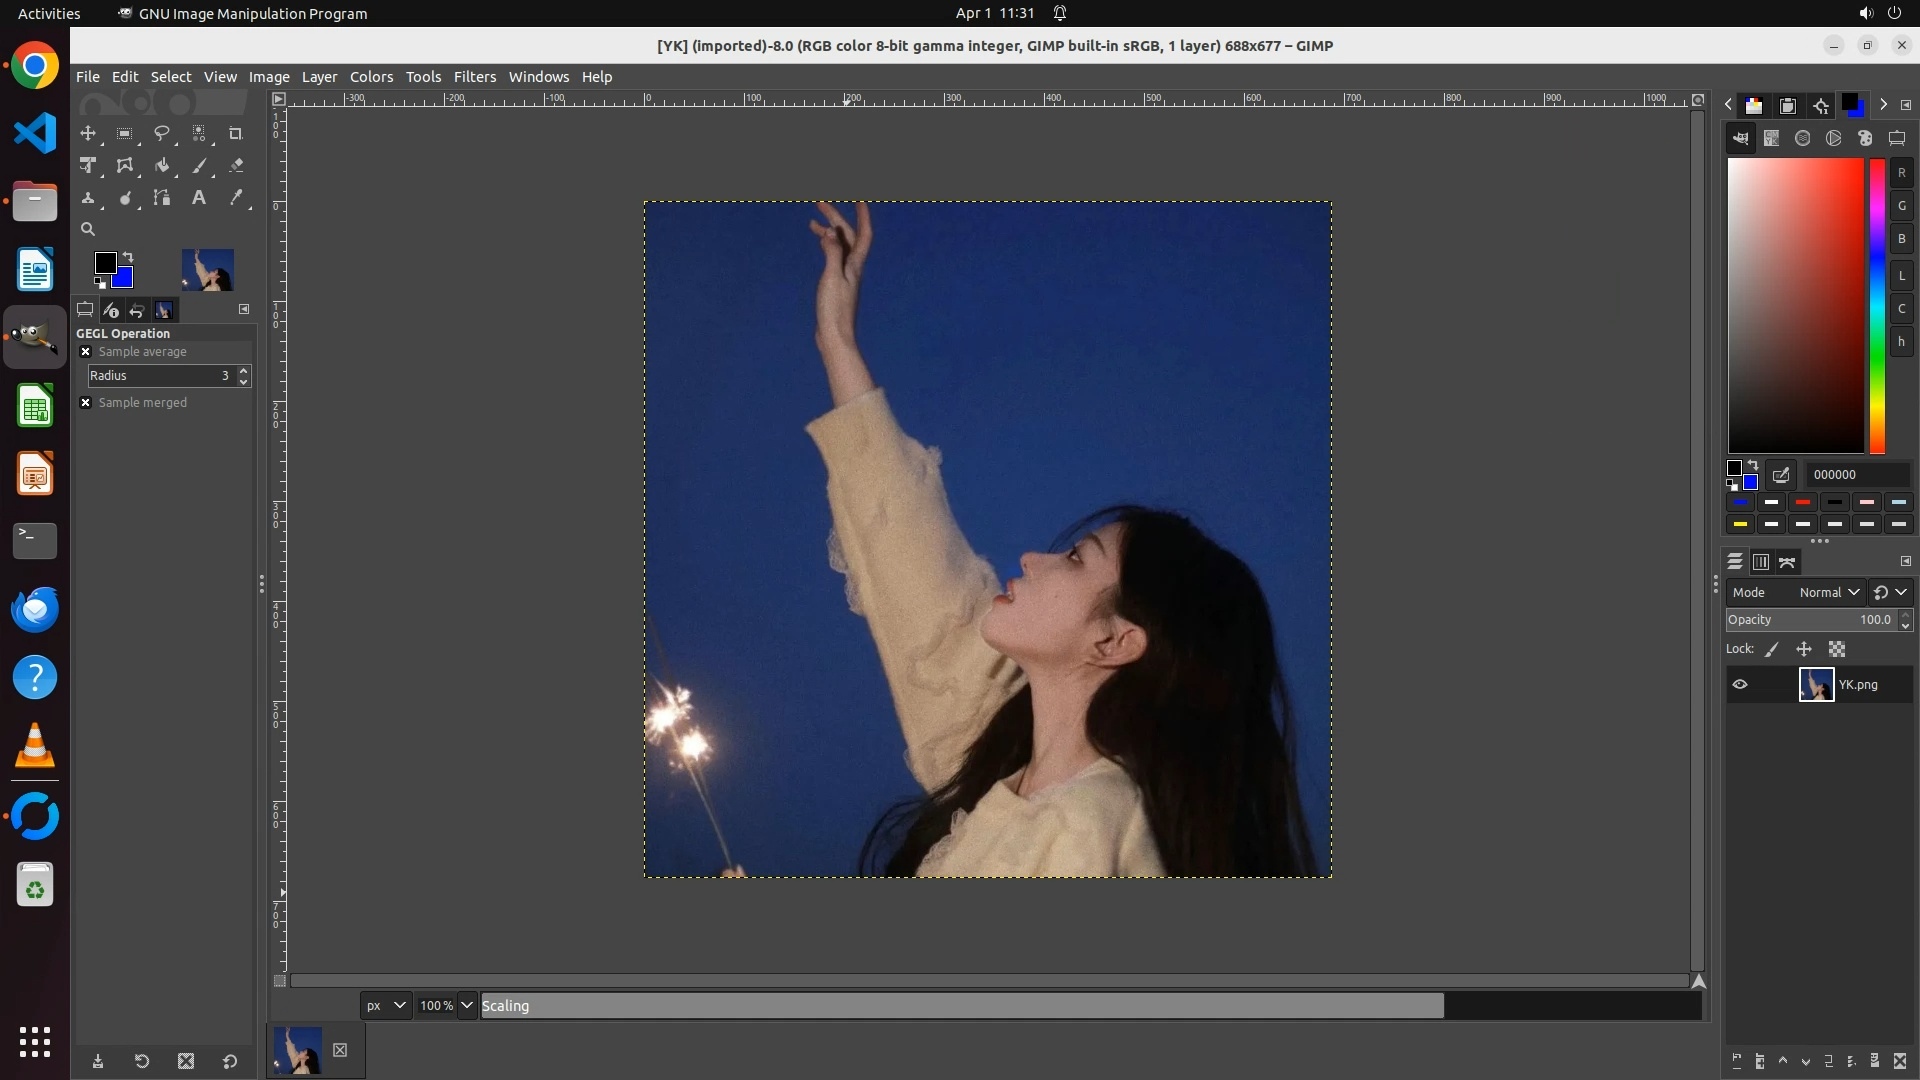Open the Colors menu

point(371,77)
